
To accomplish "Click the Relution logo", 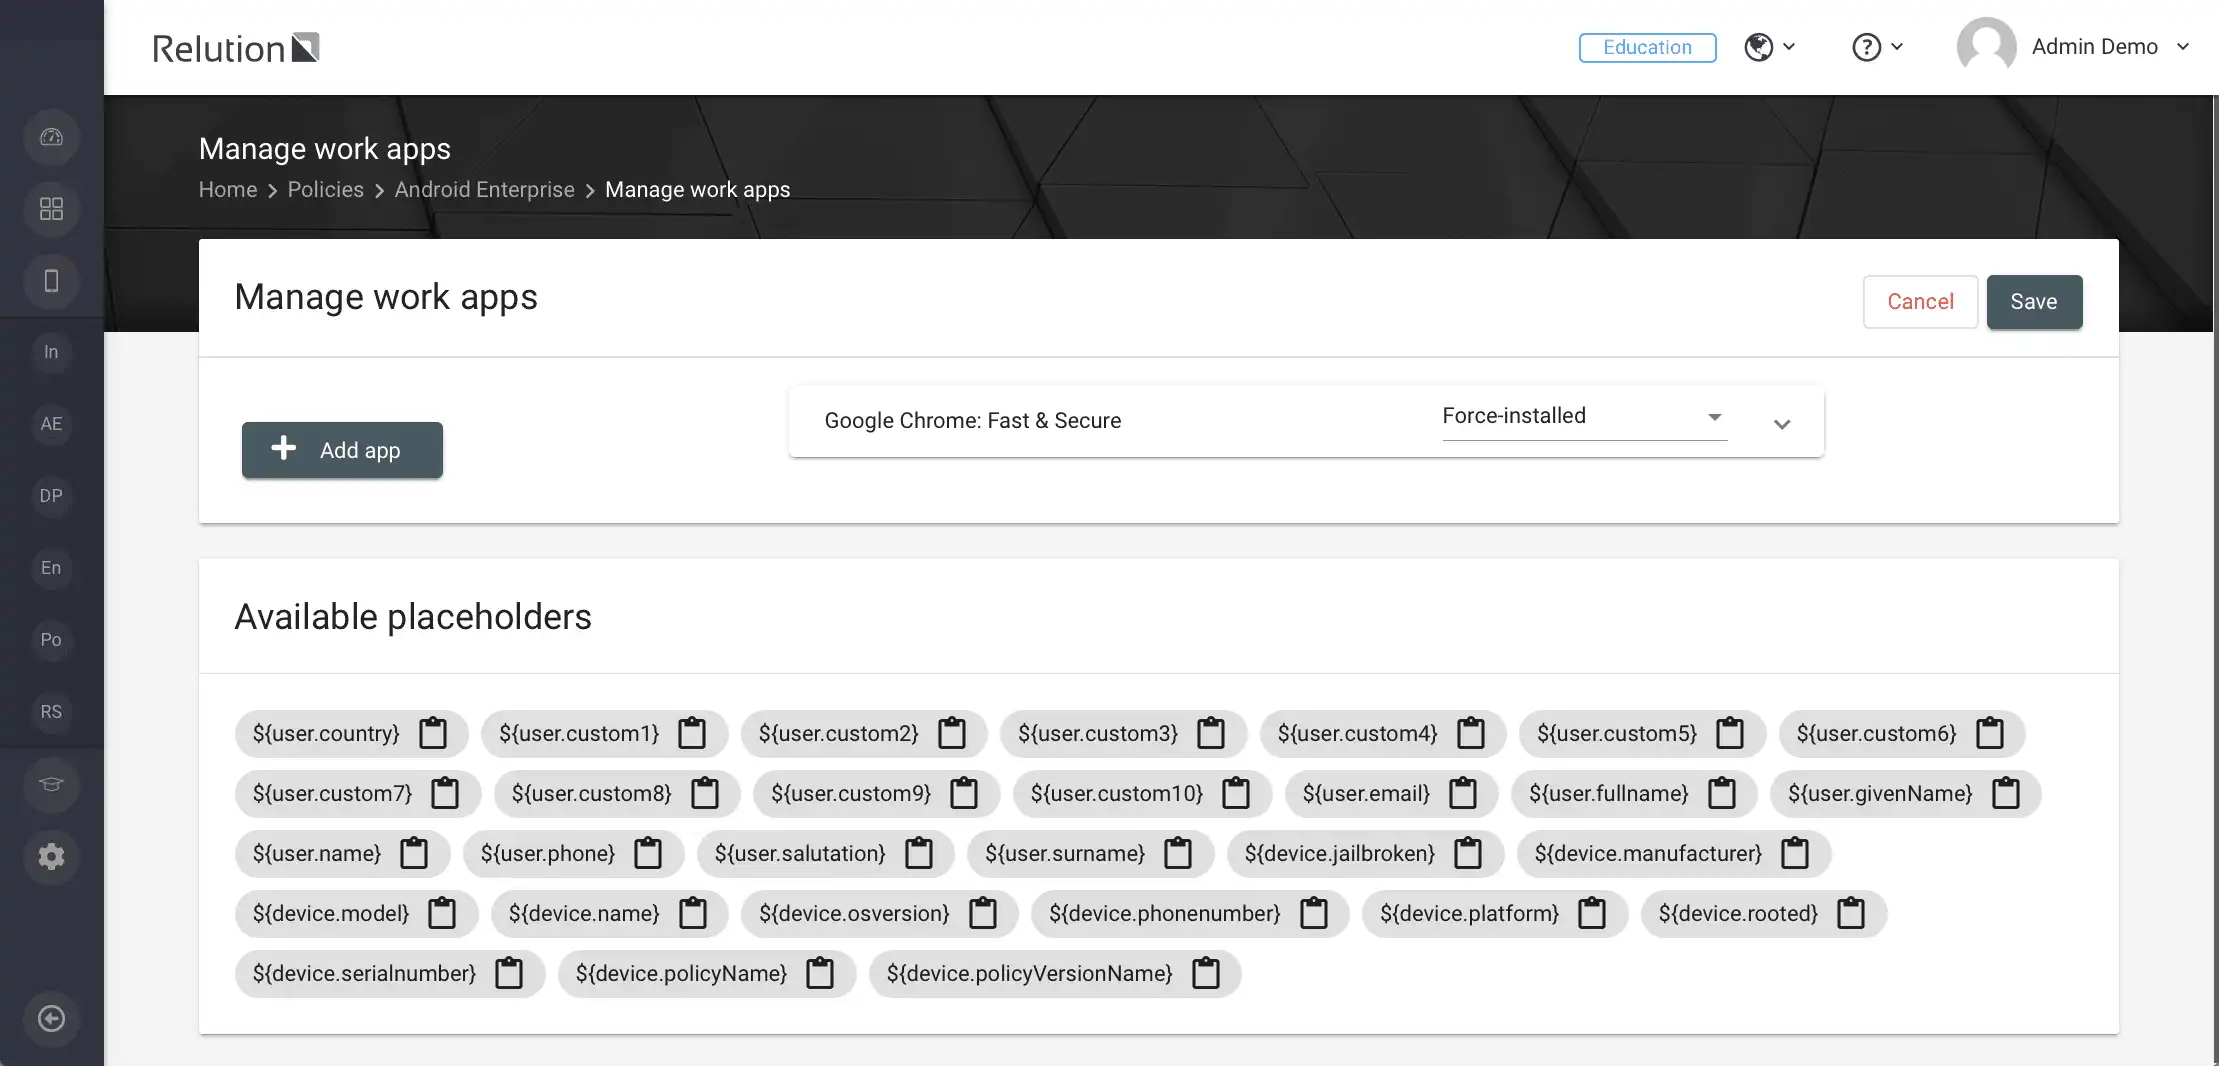I will tap(235, 48).
